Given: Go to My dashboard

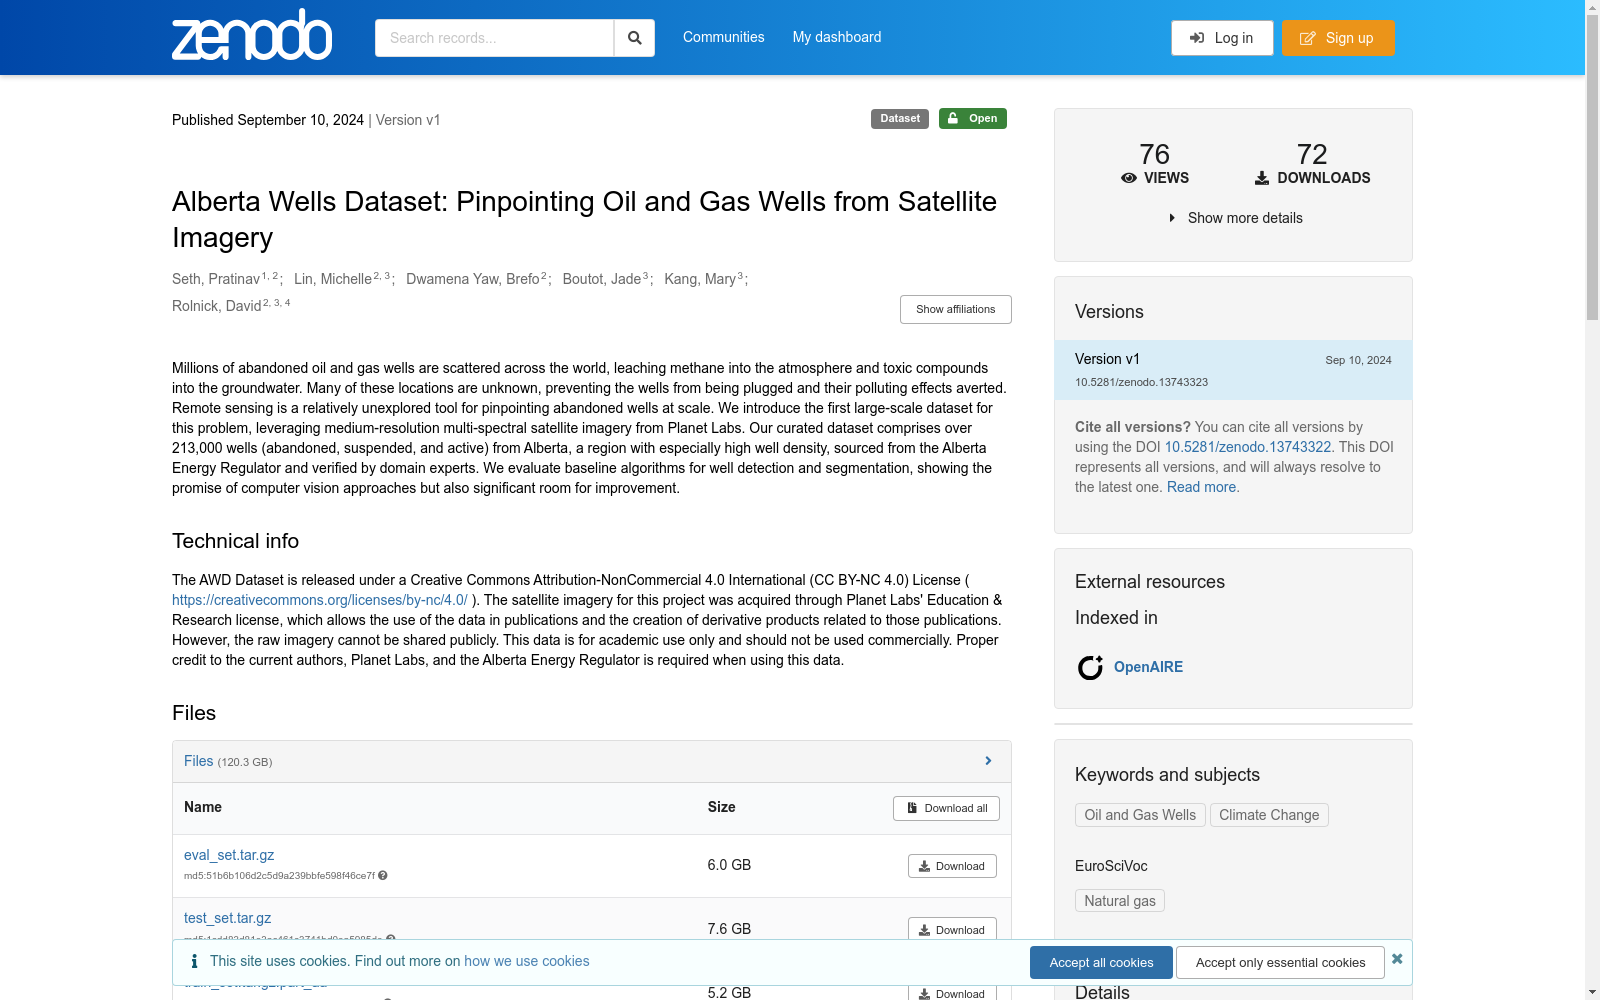Looking at the screenshot, I should click(x=837, y=37).
